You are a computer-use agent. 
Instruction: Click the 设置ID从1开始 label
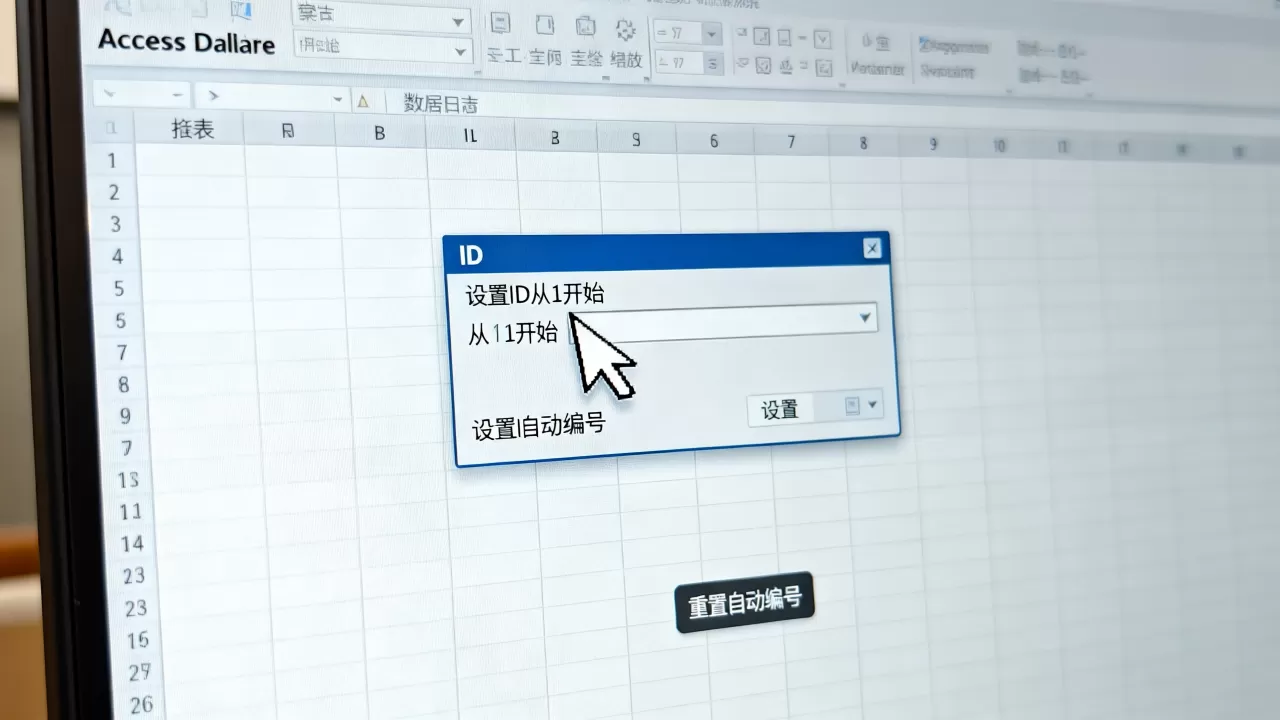coord(535,295)
